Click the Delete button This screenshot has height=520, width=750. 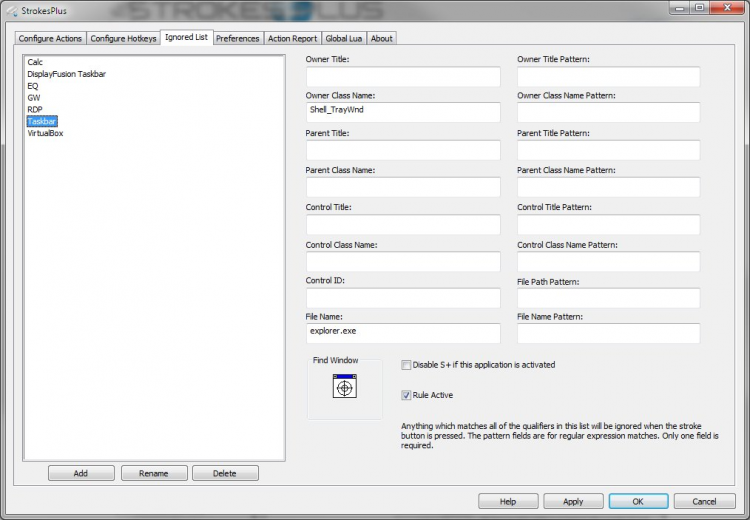point(225,473)
